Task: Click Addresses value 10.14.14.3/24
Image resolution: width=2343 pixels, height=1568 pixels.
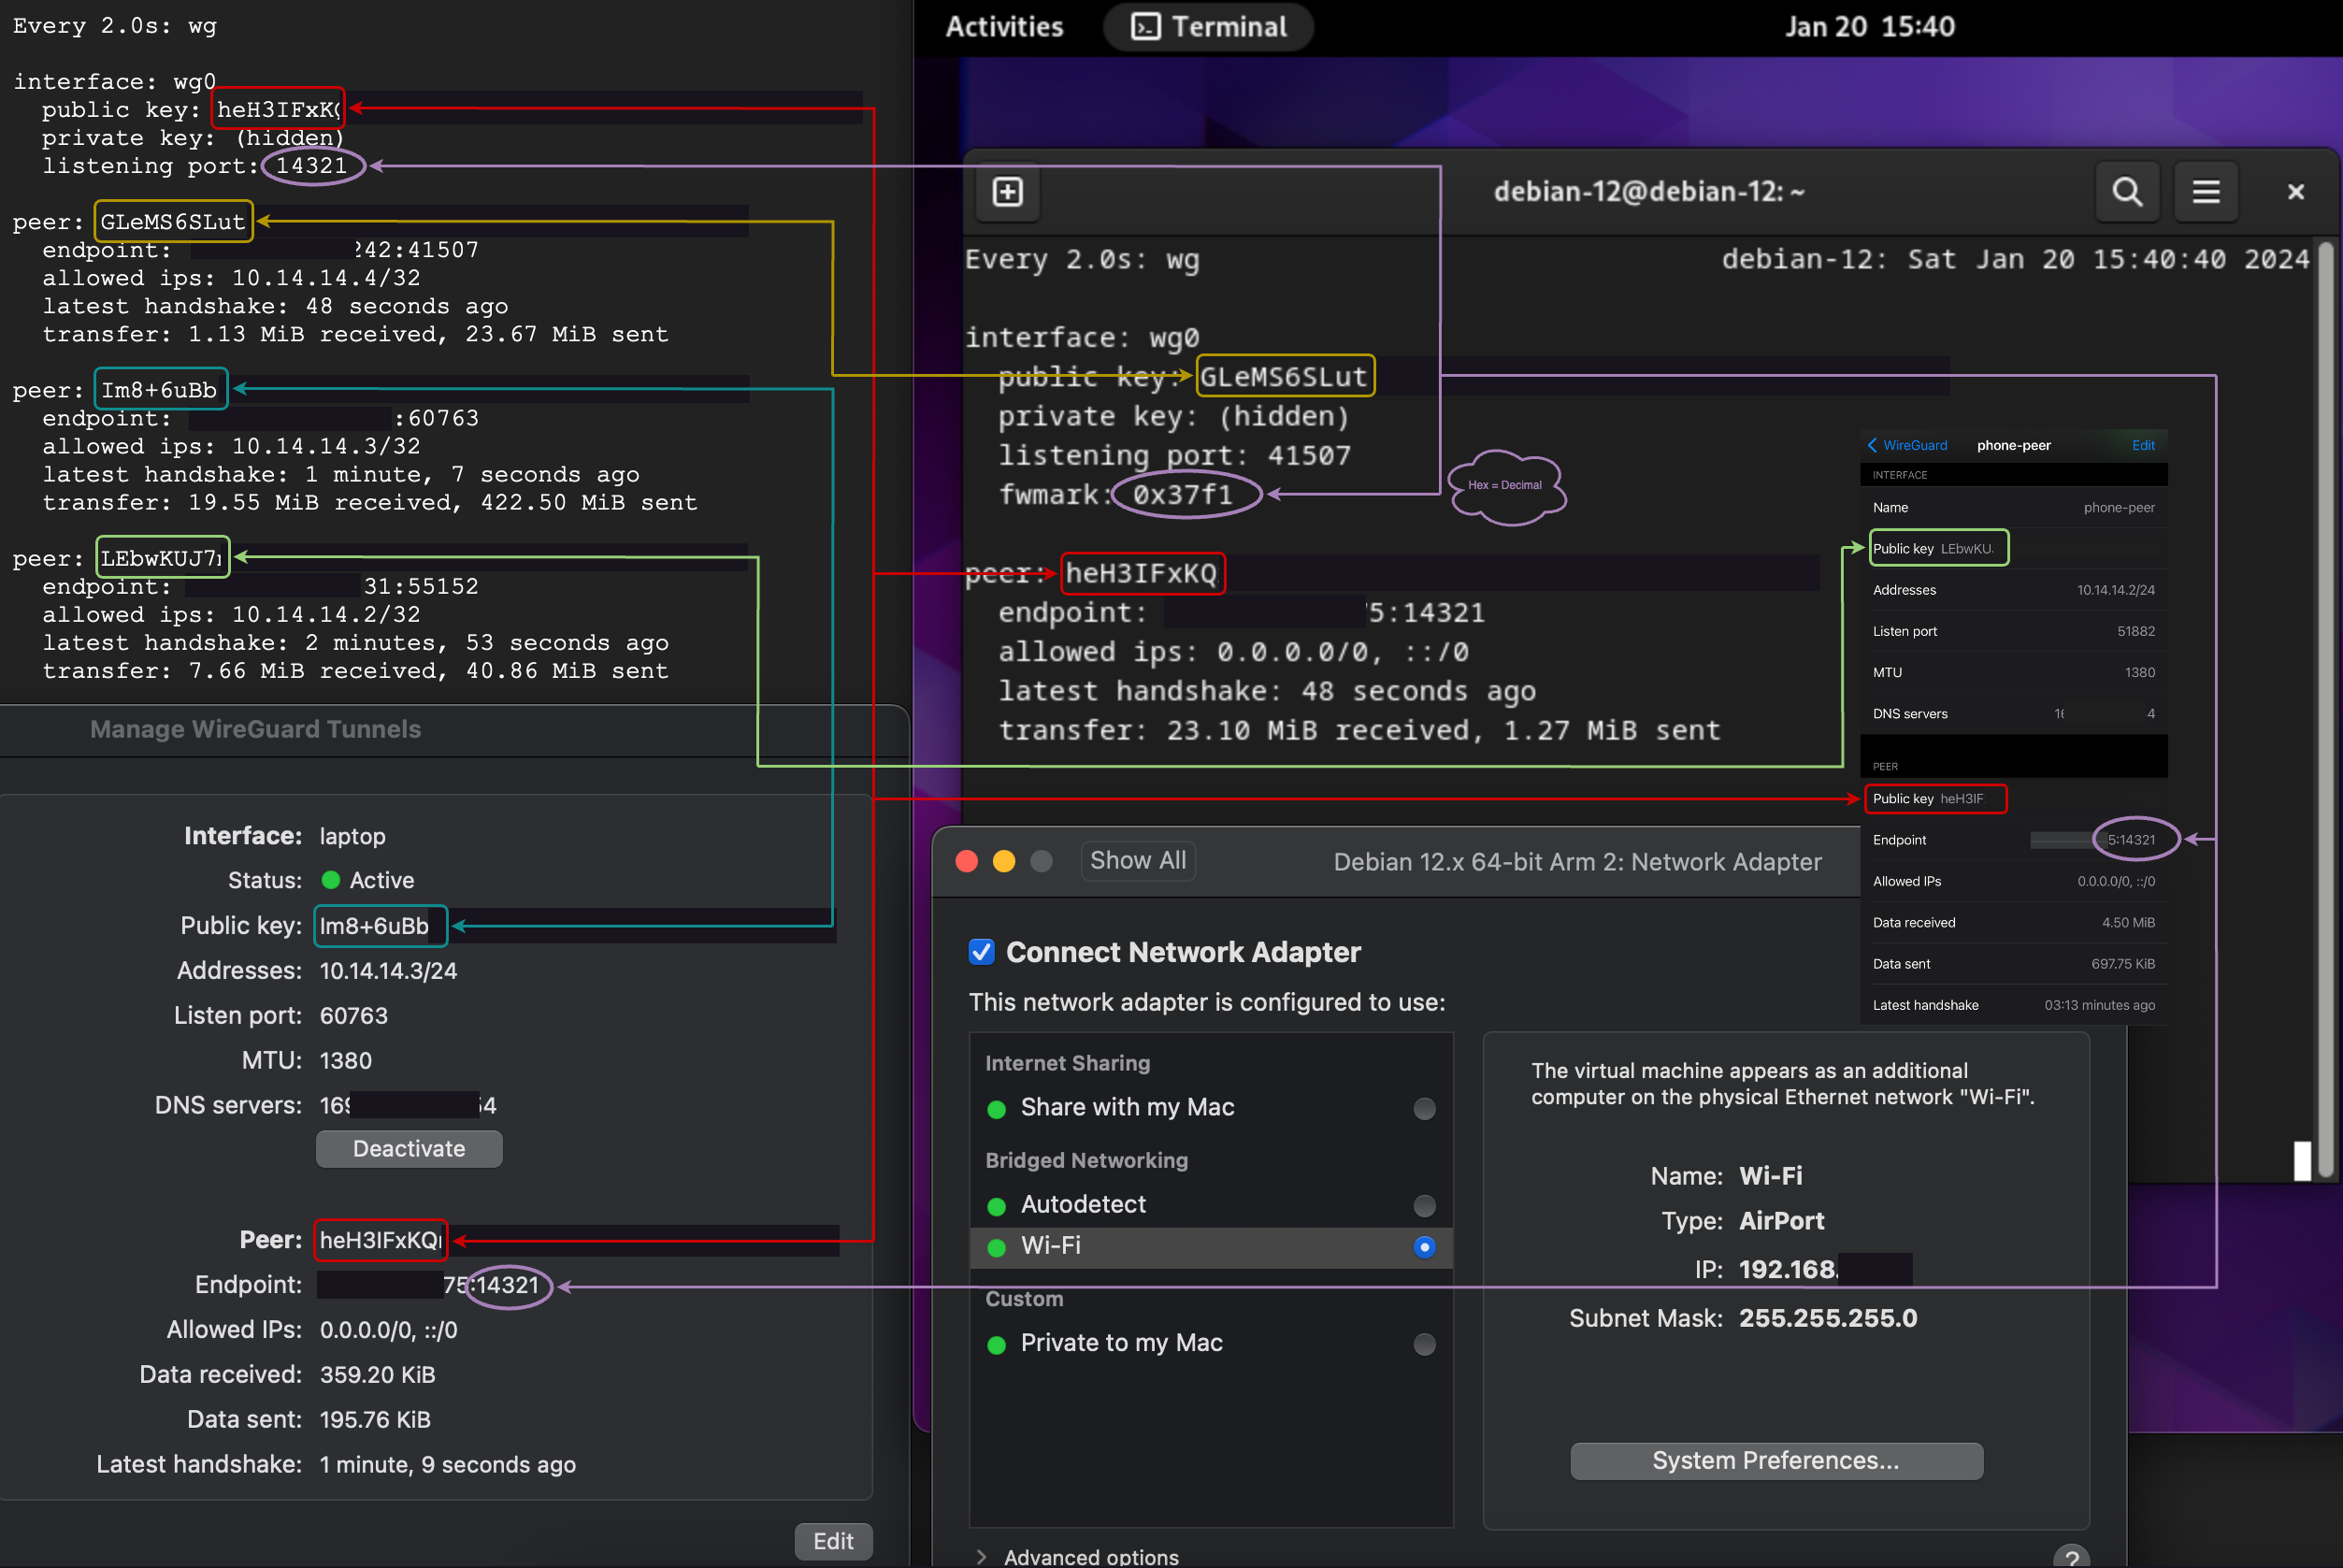Action: pyautogui.click(x=388, y=971)
